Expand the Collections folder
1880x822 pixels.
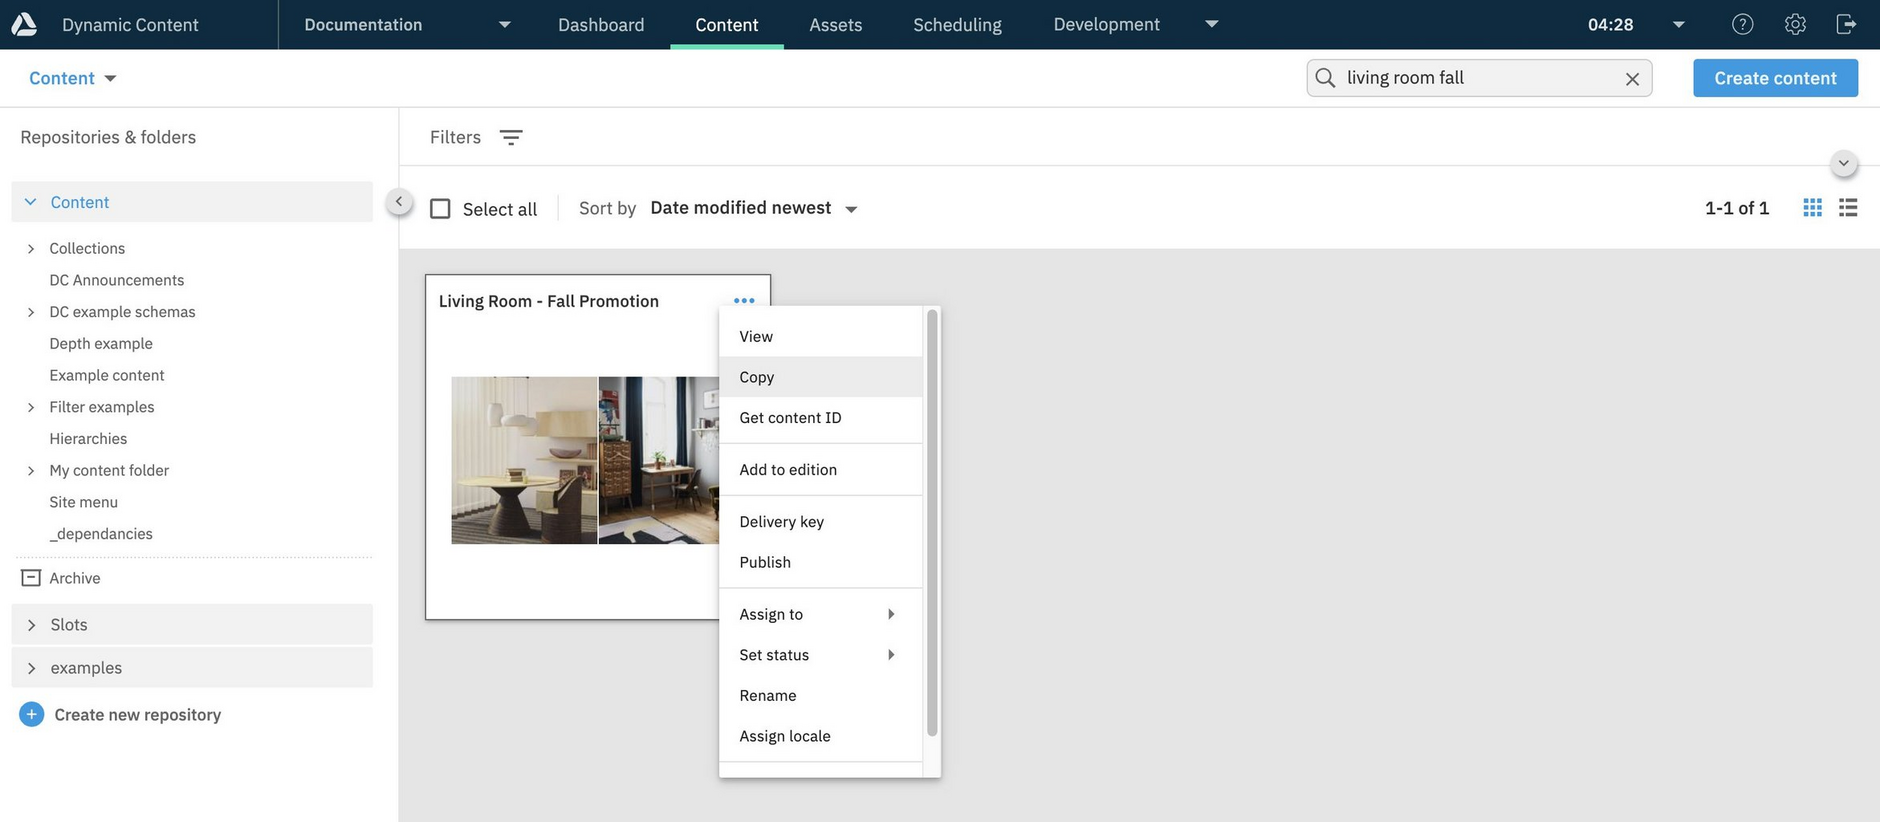click(x=31, y=248)
